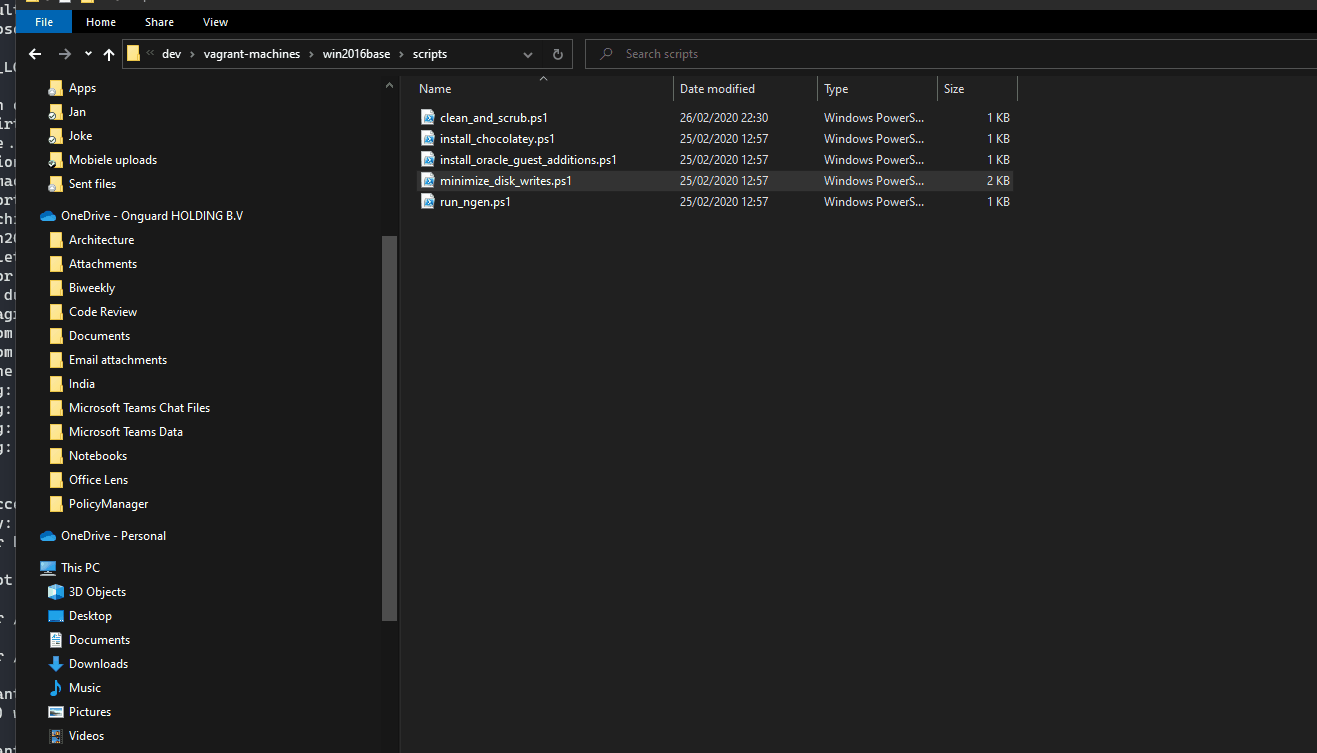
Task: Toggle name column sort direction arrow
Action: (x=543, y=78)
